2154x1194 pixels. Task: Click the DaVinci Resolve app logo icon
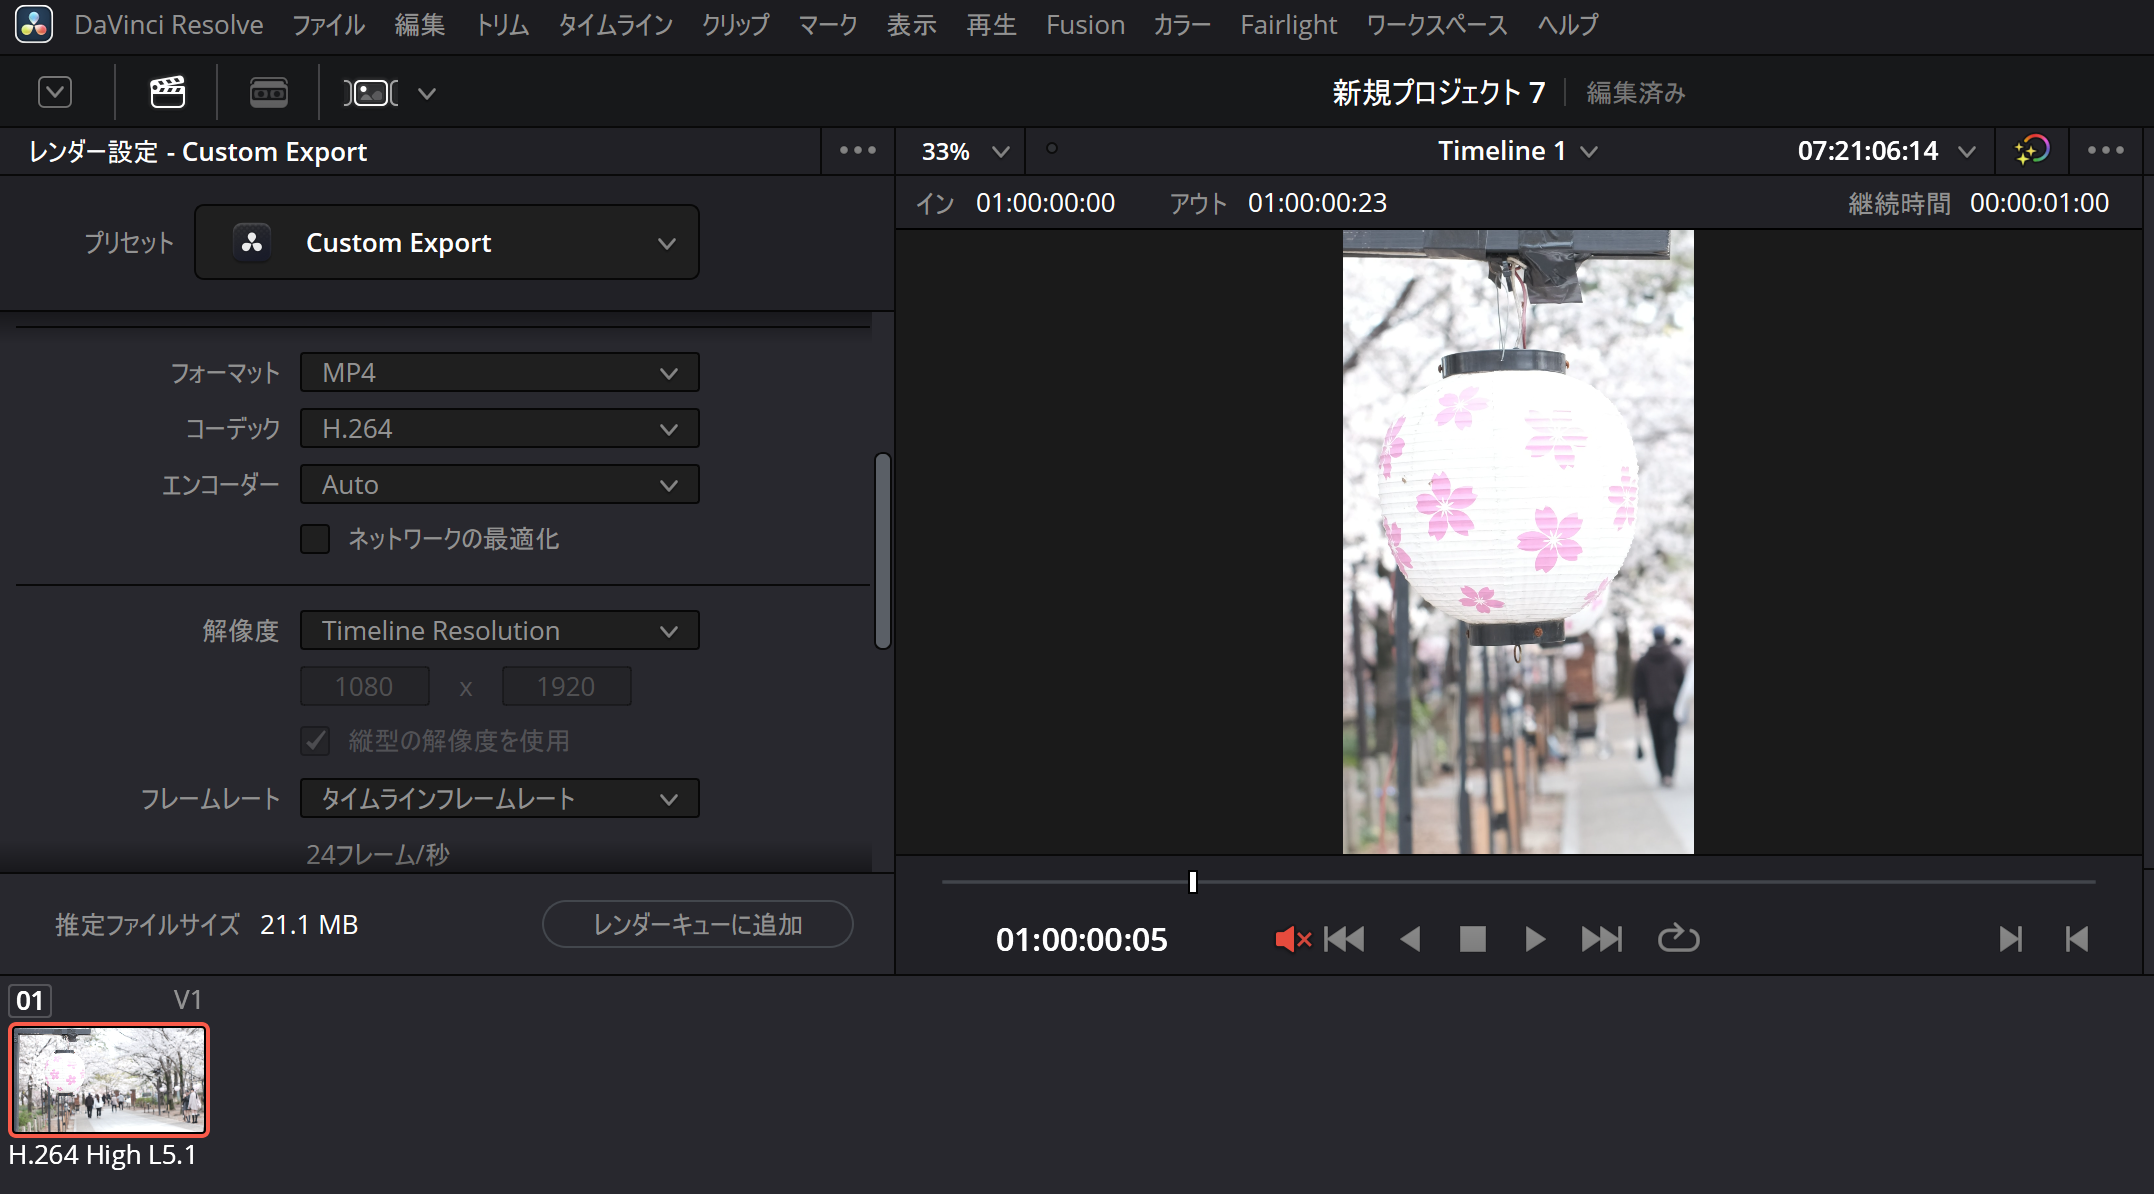(x=34, y=24)
